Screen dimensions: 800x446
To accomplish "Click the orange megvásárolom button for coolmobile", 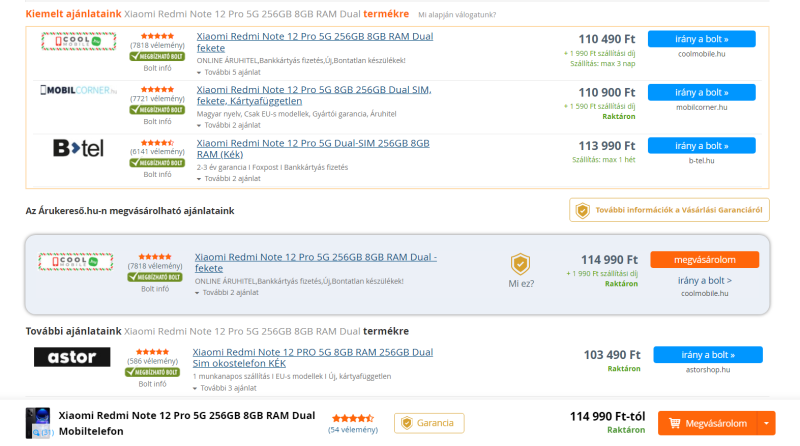I will 705,260.
